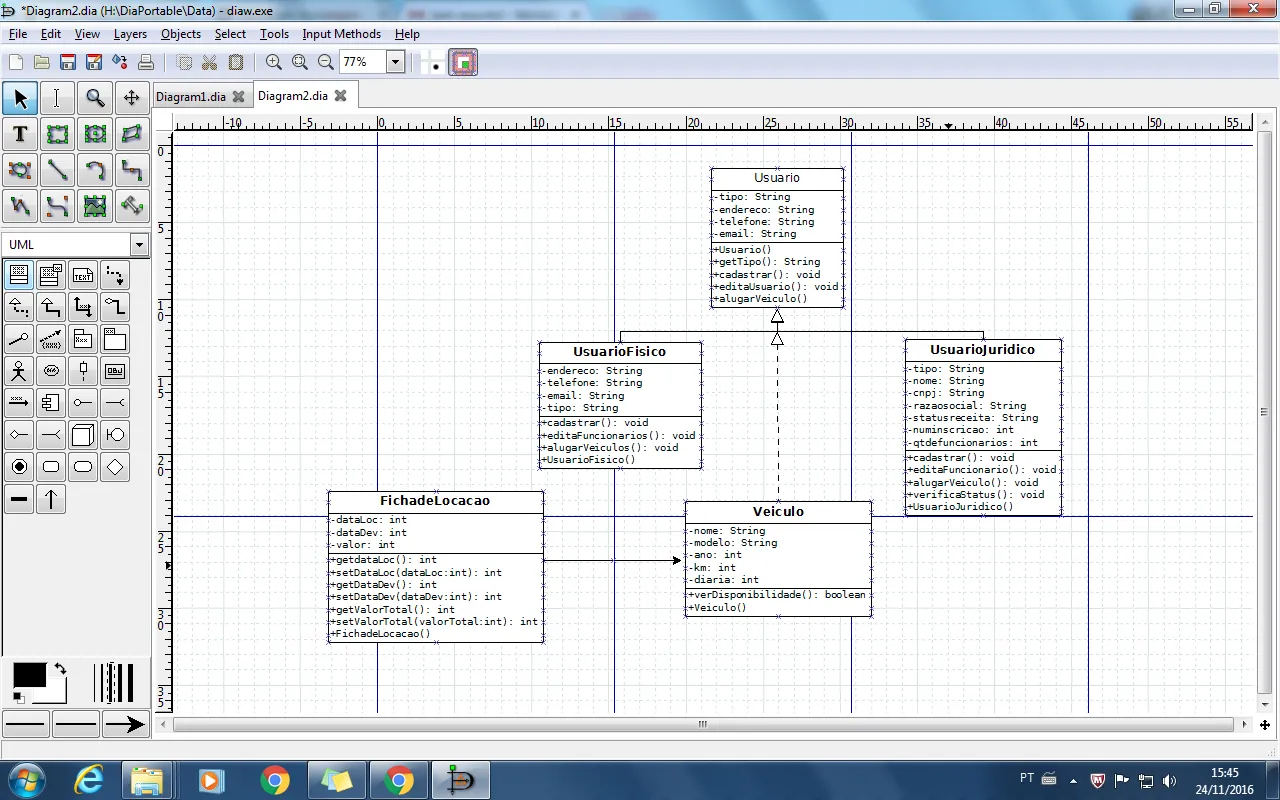Expand the UML sheet selector dropdown
The height and width of the screenshot is (800, 1280).
click(139, 245)
